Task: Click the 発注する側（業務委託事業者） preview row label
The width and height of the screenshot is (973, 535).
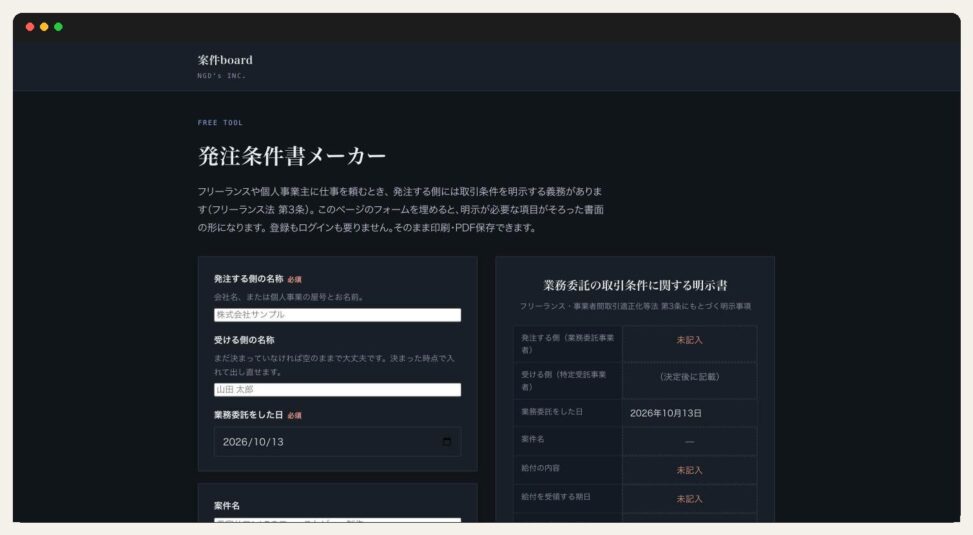Action: click(567, 344)
